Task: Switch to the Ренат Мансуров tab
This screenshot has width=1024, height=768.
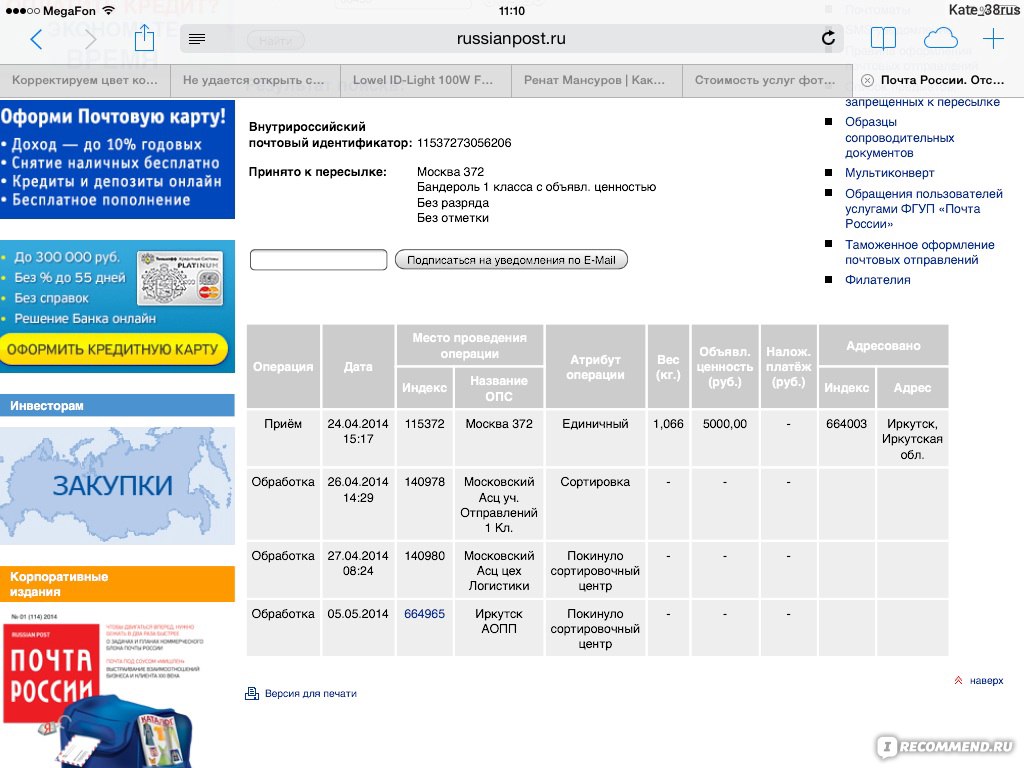Action: click(596, 80)
